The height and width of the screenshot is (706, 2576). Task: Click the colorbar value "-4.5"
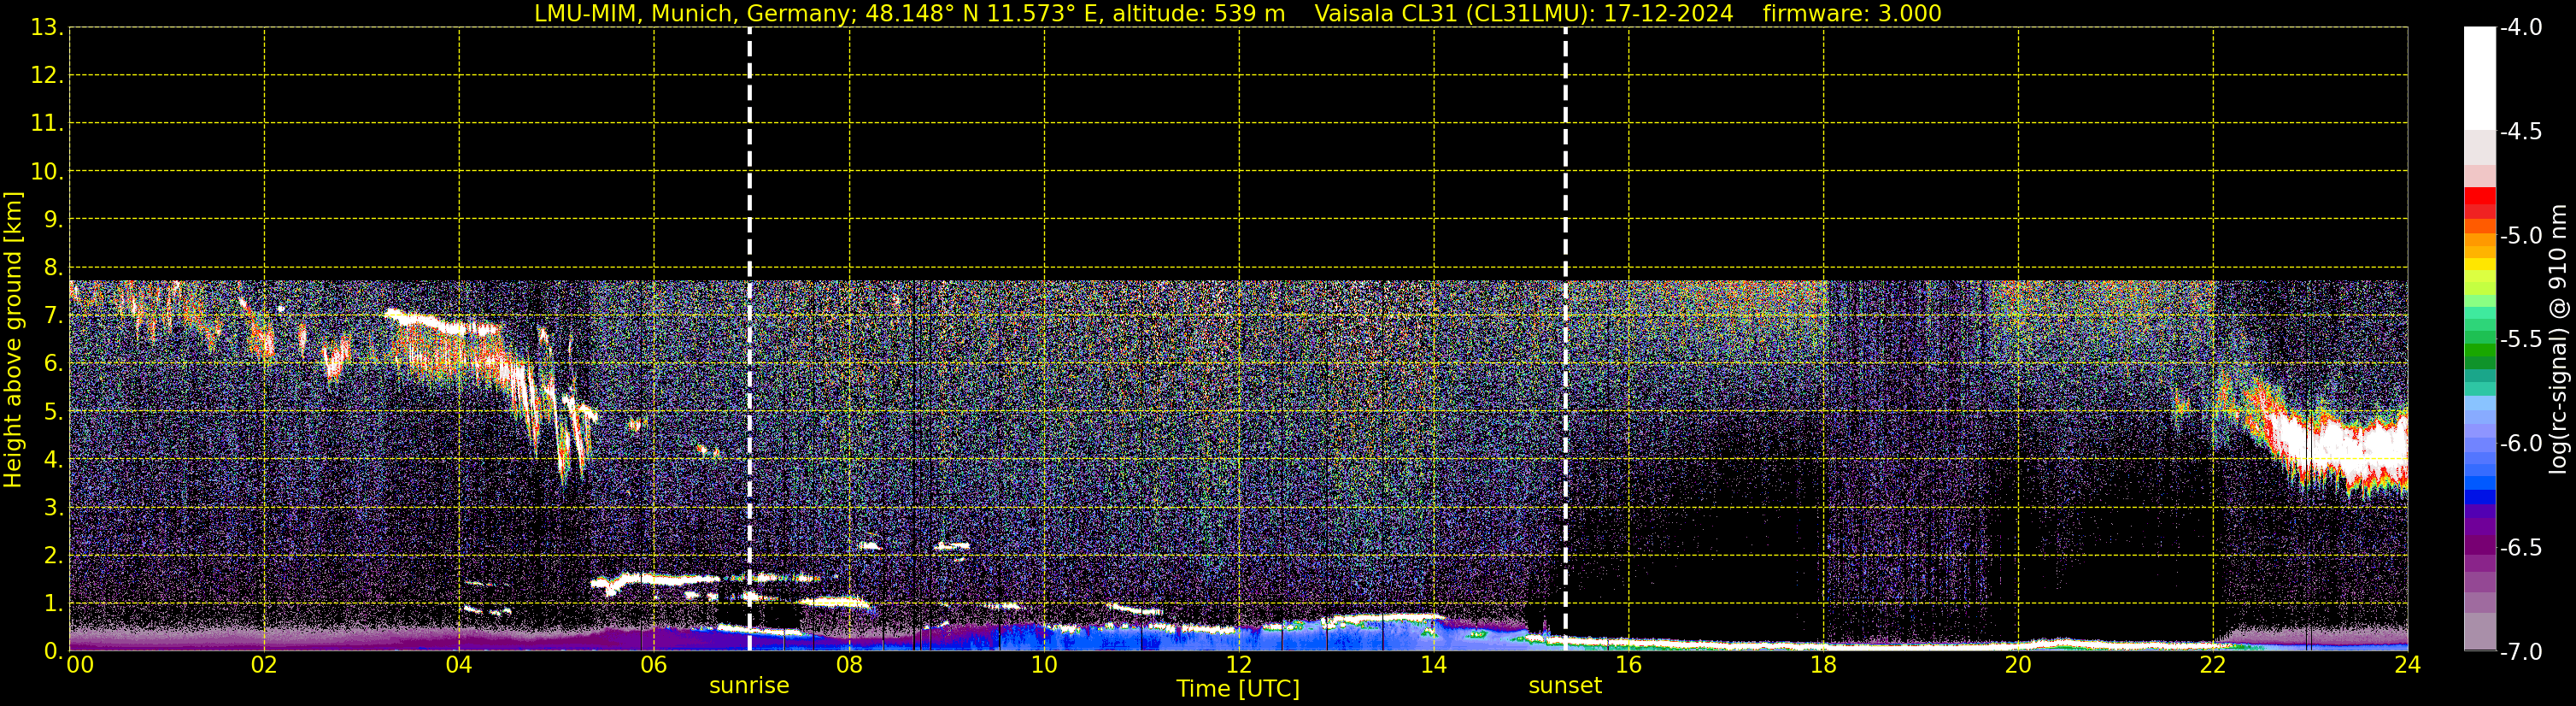click(x=2520, y=131)
